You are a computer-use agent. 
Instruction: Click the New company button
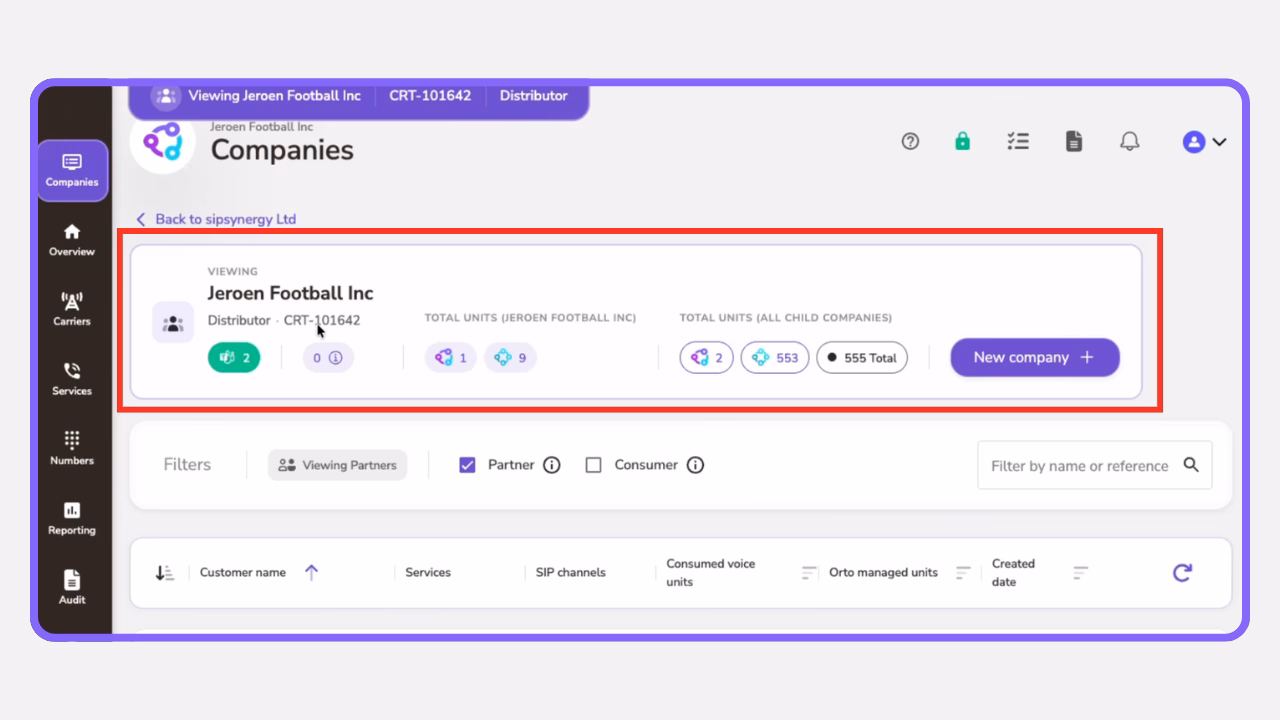1035,357
